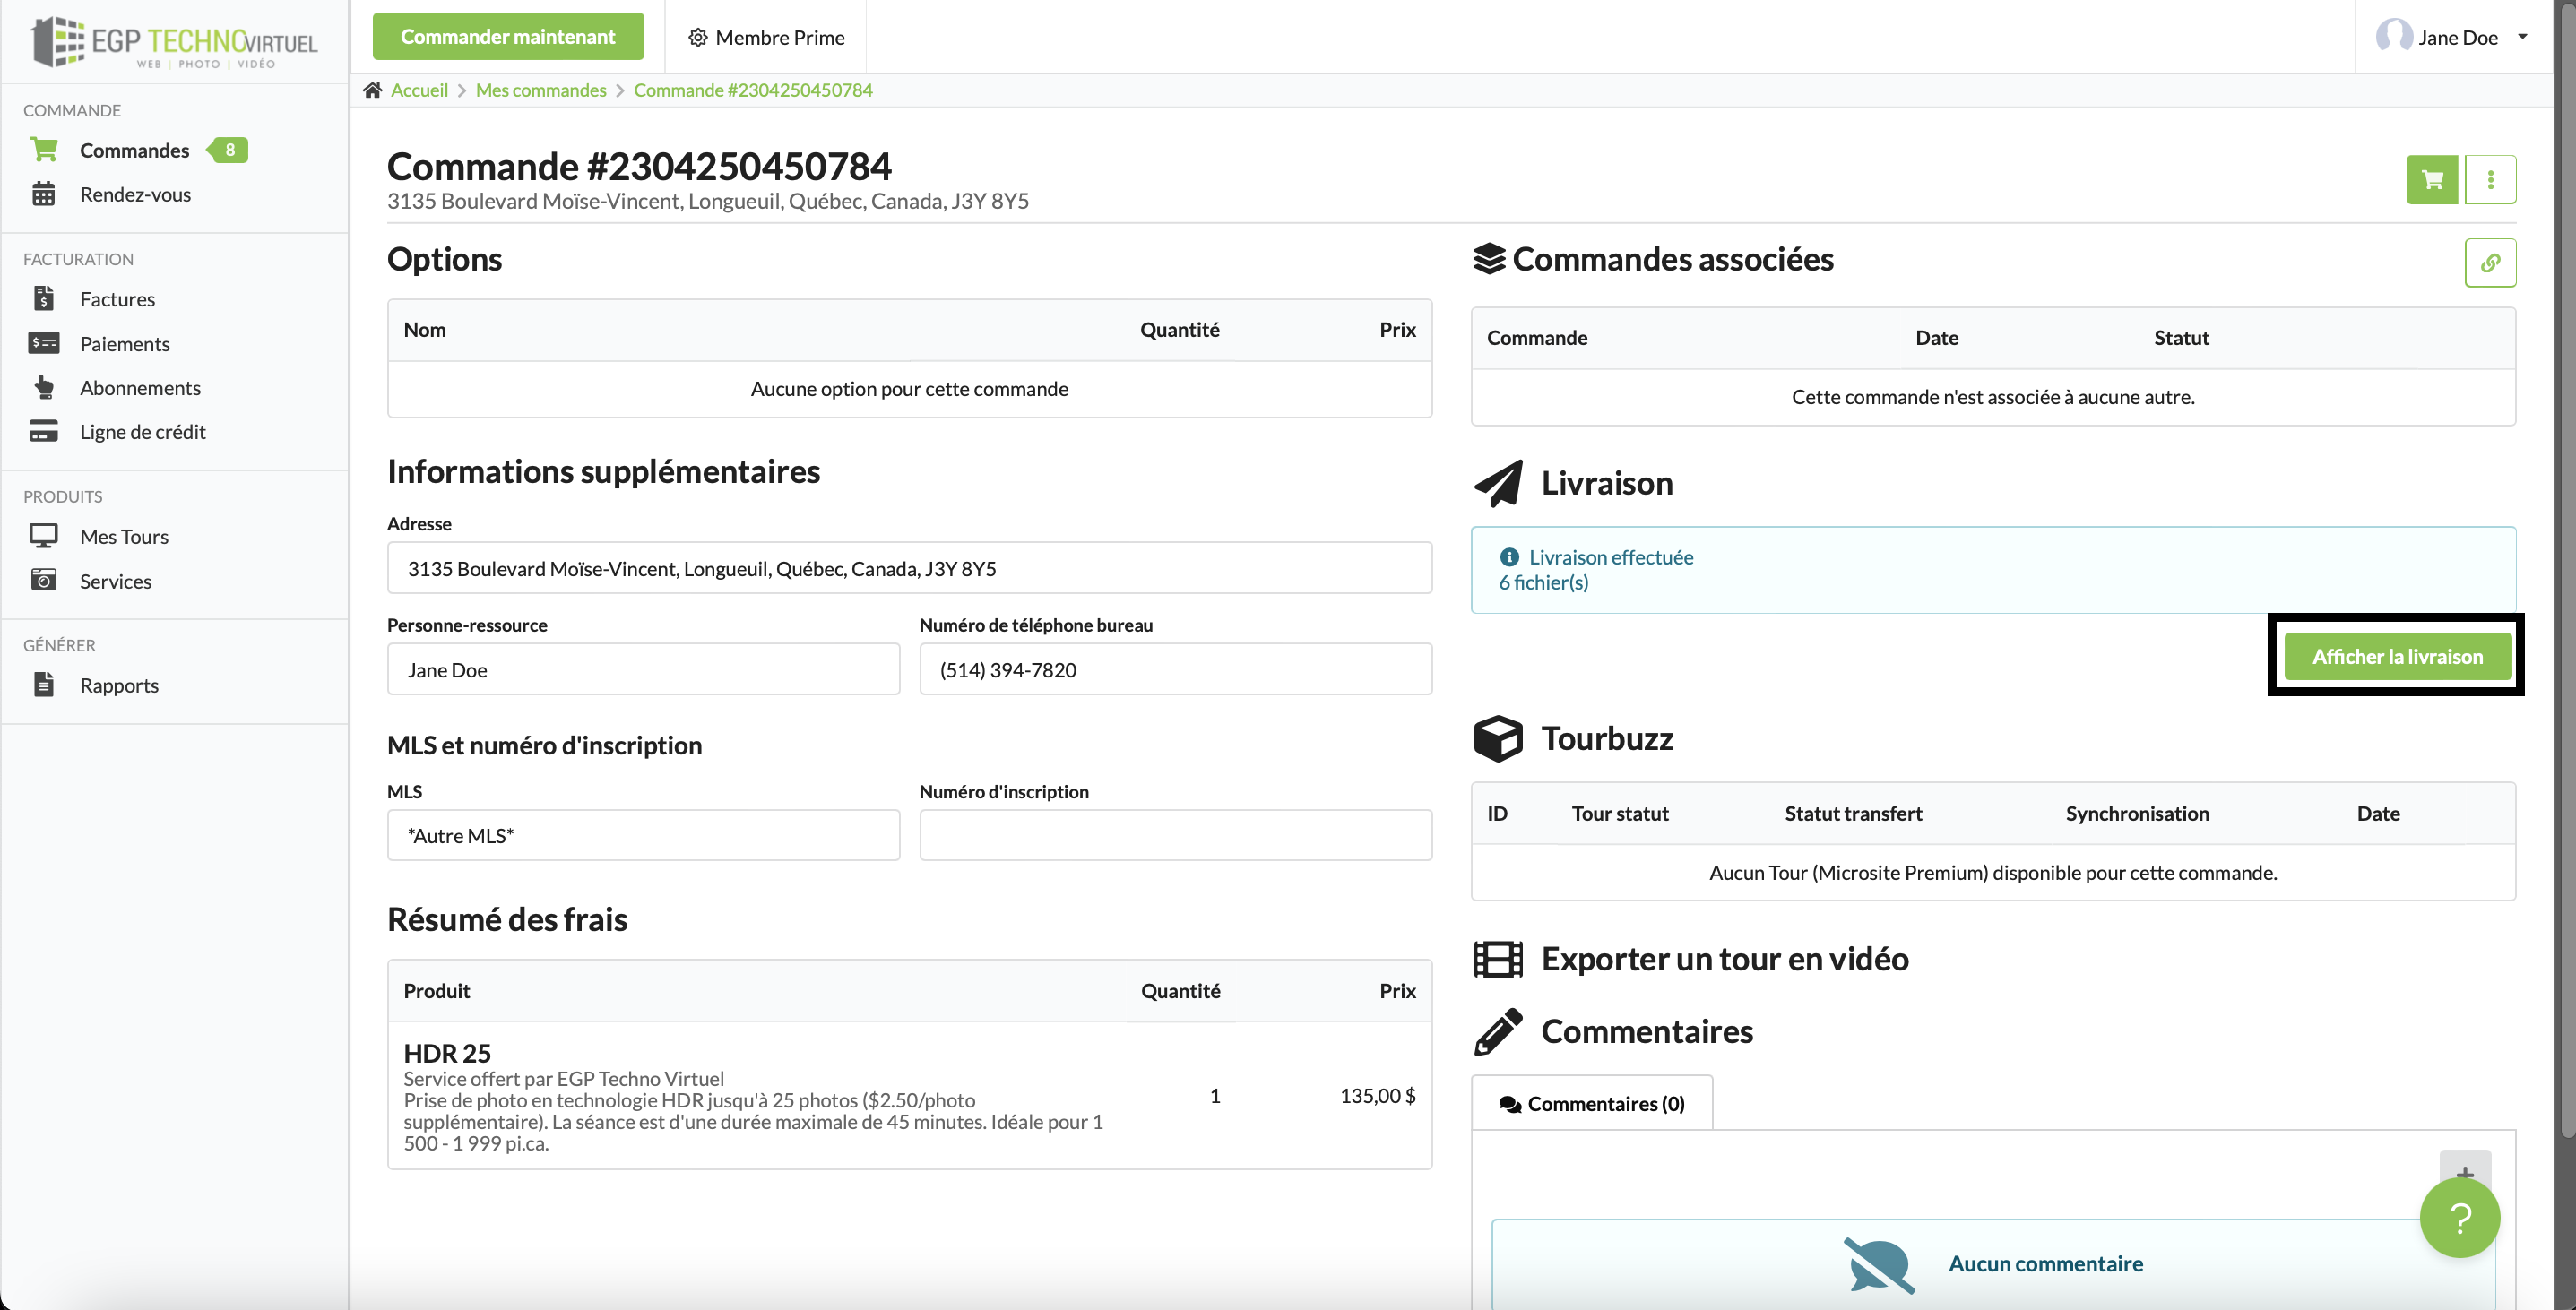Click the home icon in breadcrumb
2576x1310 pixels.
(372, 90)
